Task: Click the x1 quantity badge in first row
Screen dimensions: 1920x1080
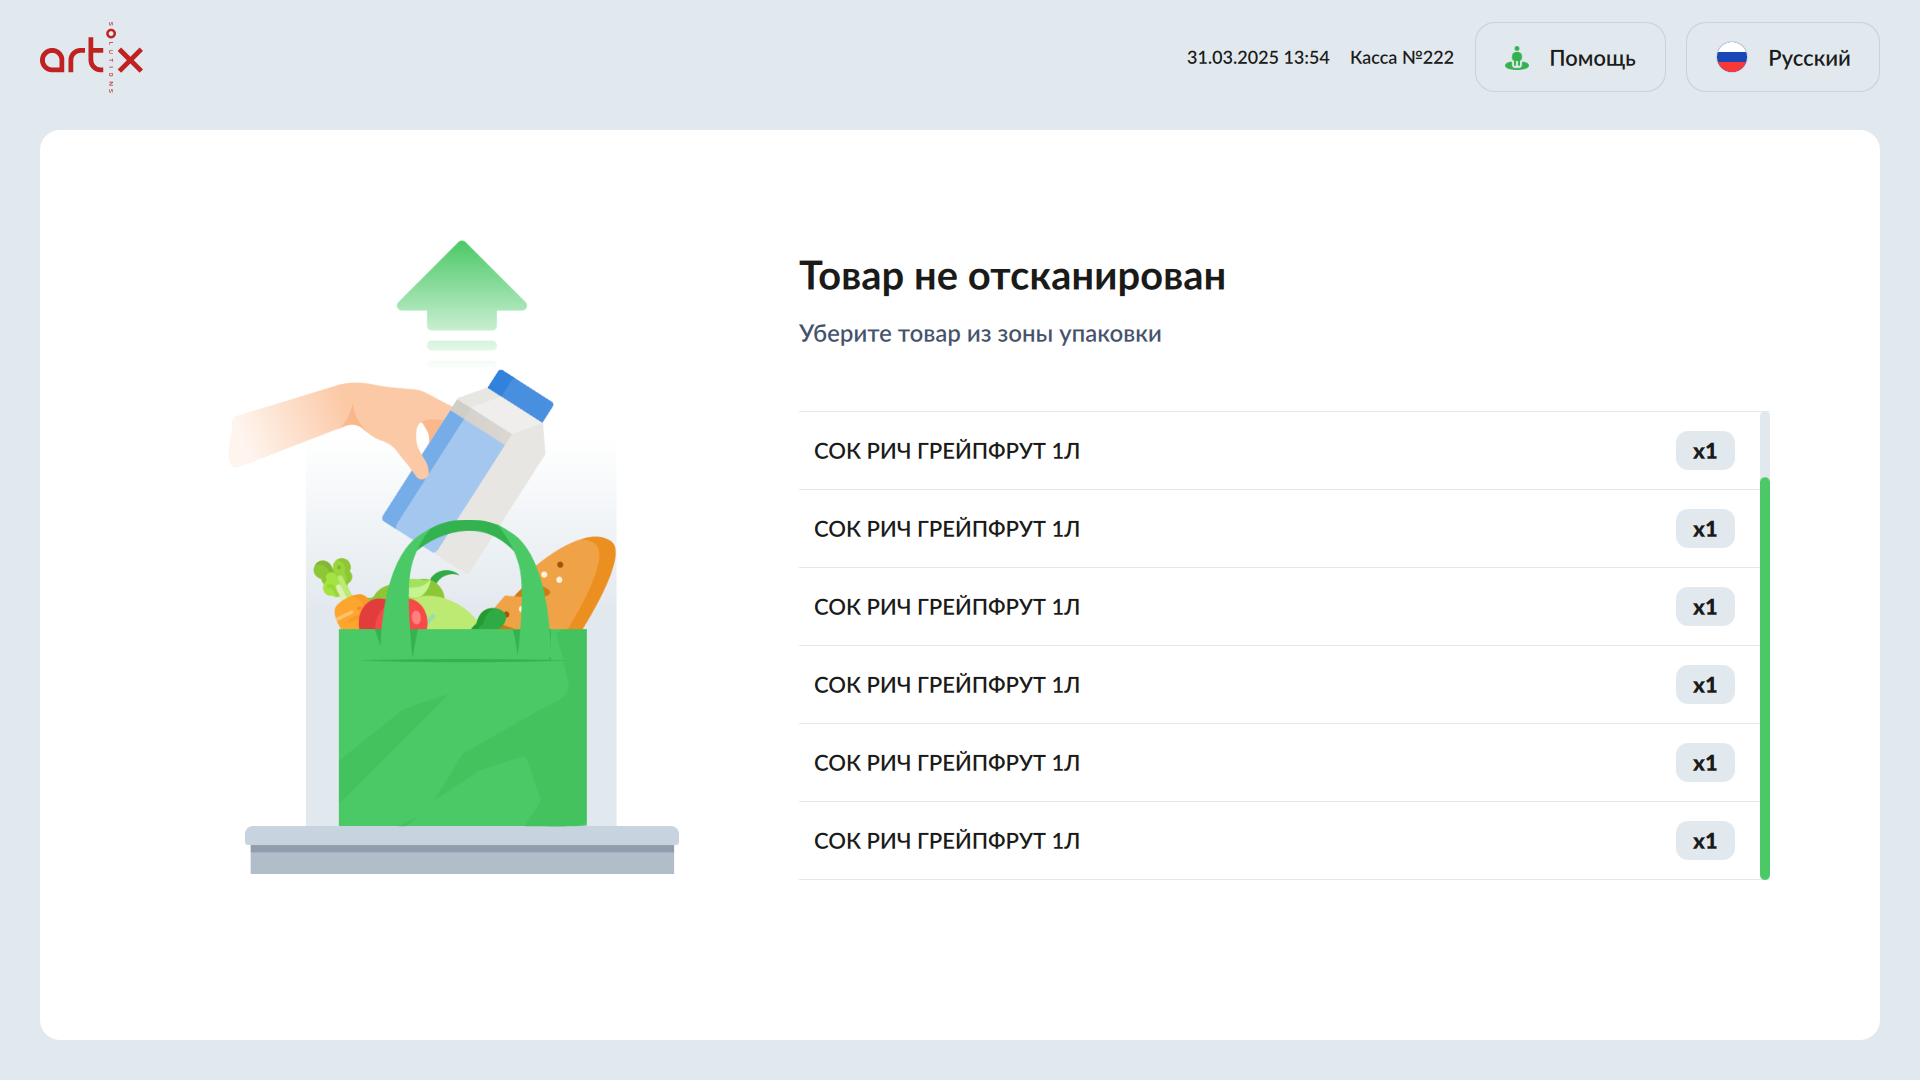Action: pyautogui.click(x=1704, y=451)
